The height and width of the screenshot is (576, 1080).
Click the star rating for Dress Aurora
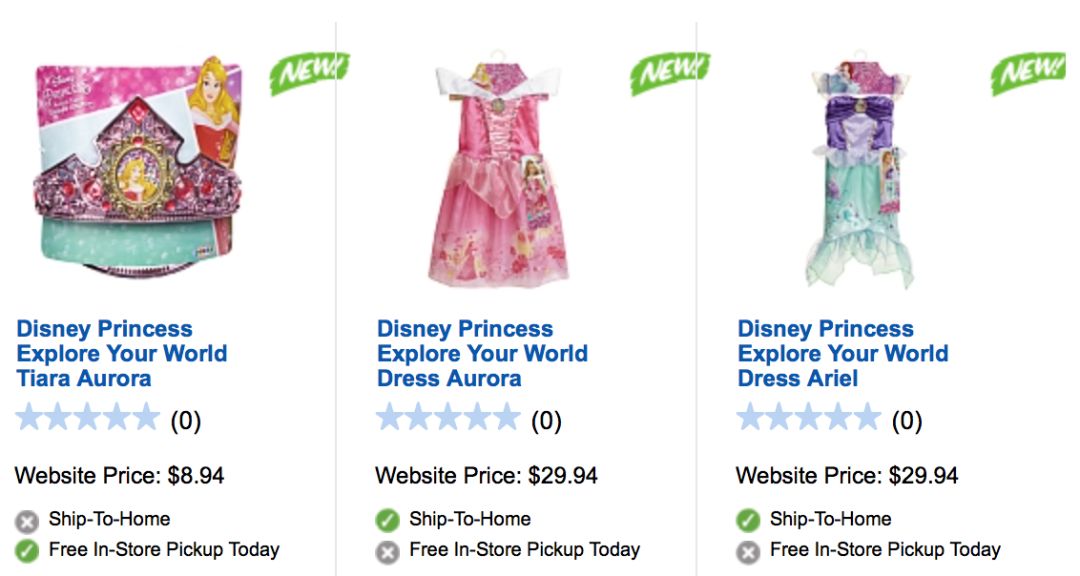(x=448, y=418)
